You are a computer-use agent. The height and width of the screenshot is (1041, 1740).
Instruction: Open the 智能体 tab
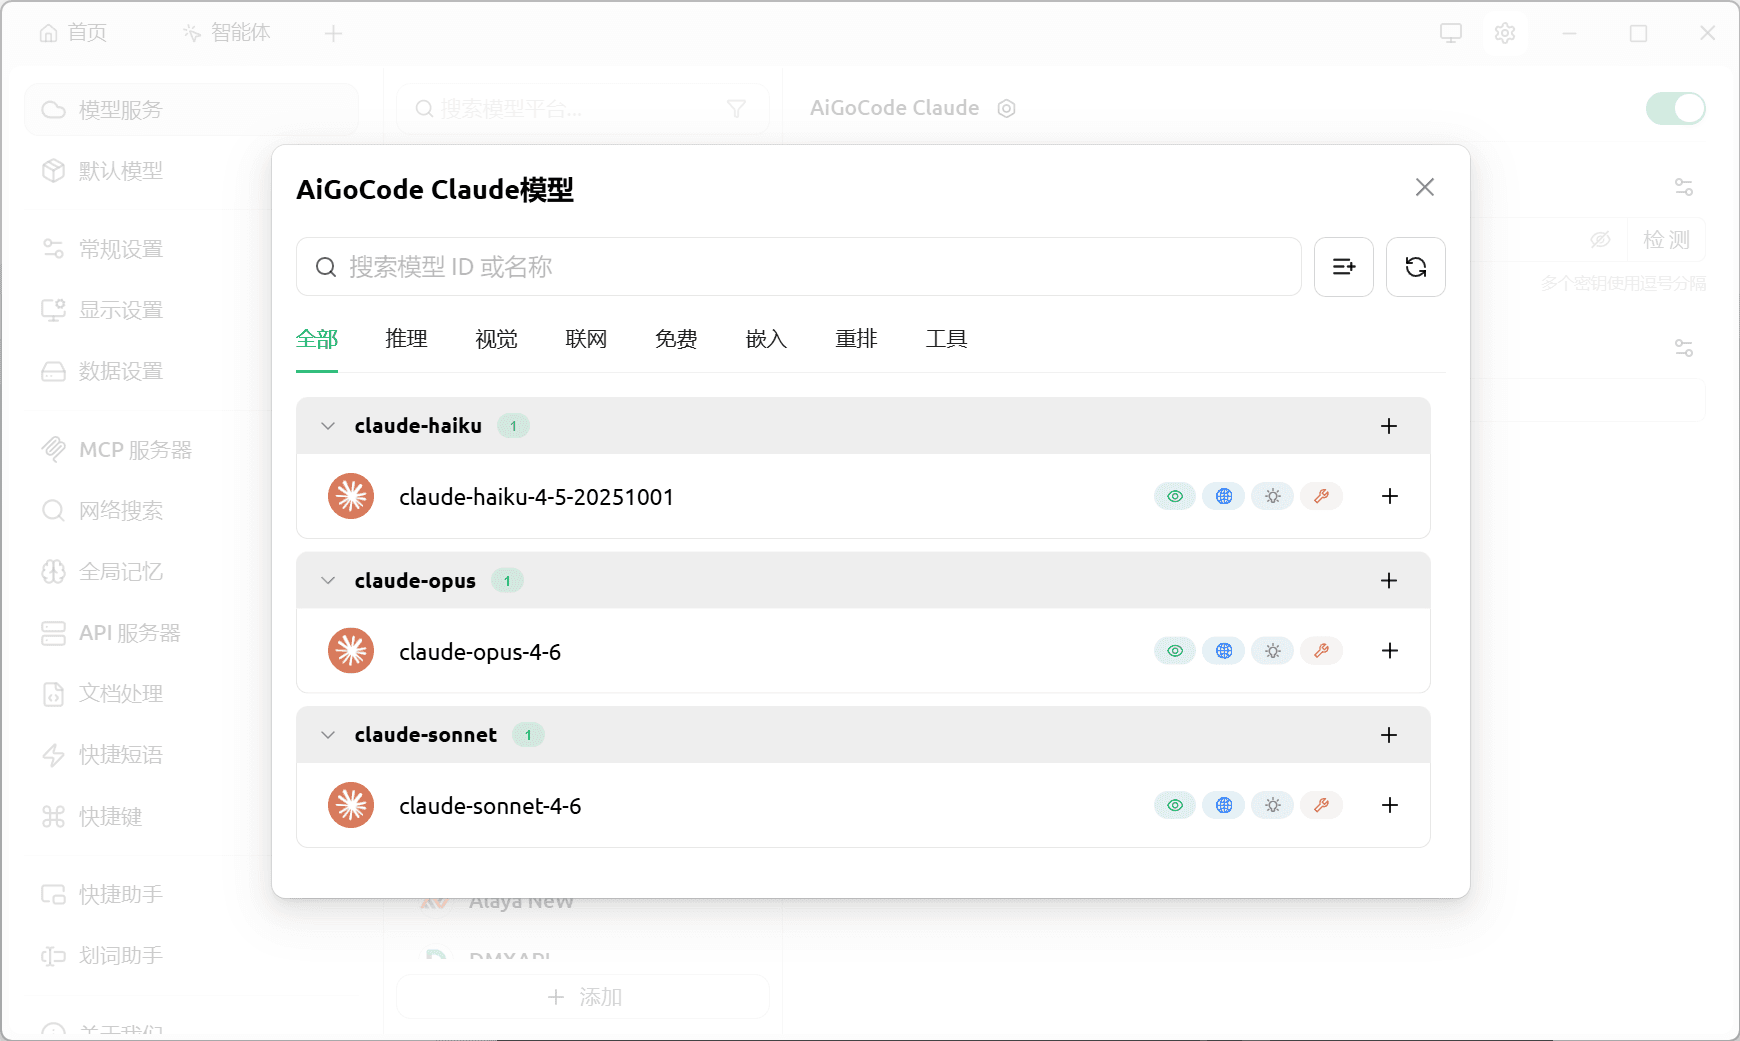227,33
